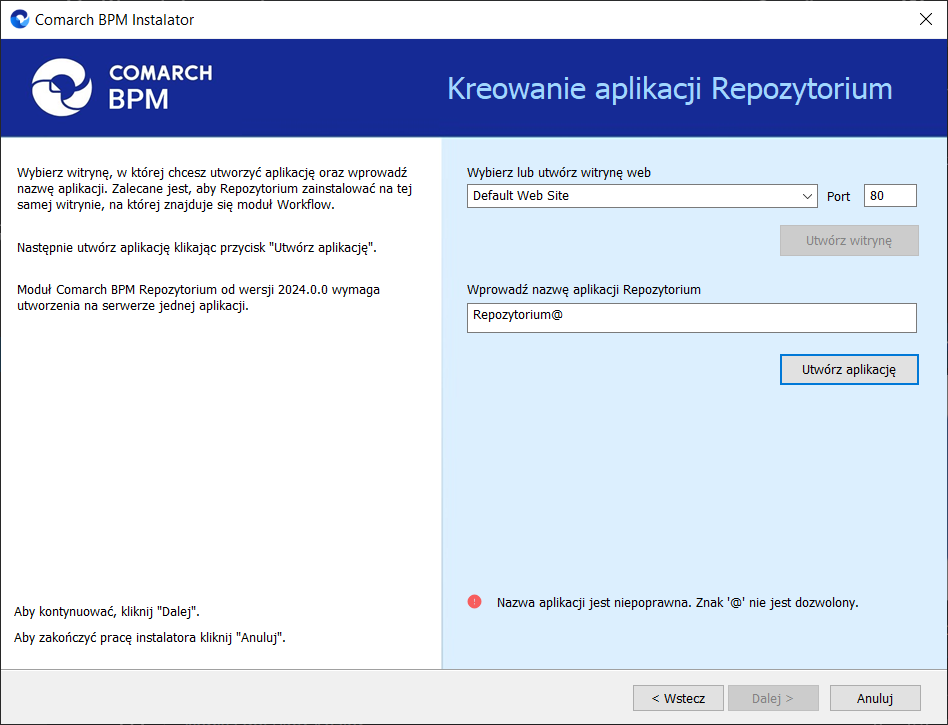Click the Utwórz witrynę button
Viewport: 948px width, 725px height.
(x=849, y=241)
